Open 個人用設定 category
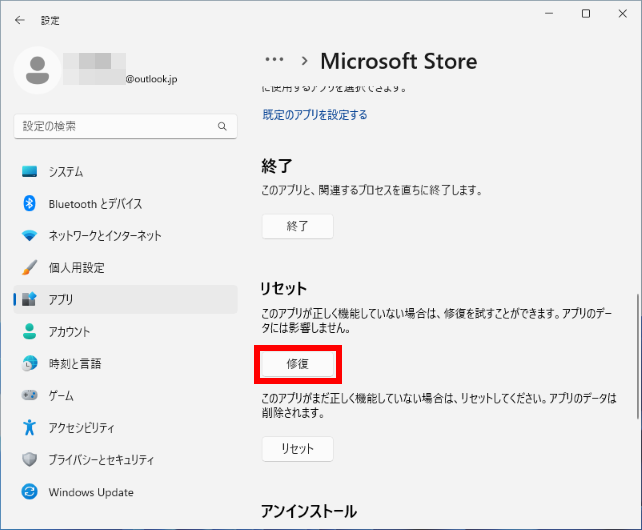 (77, 267)
